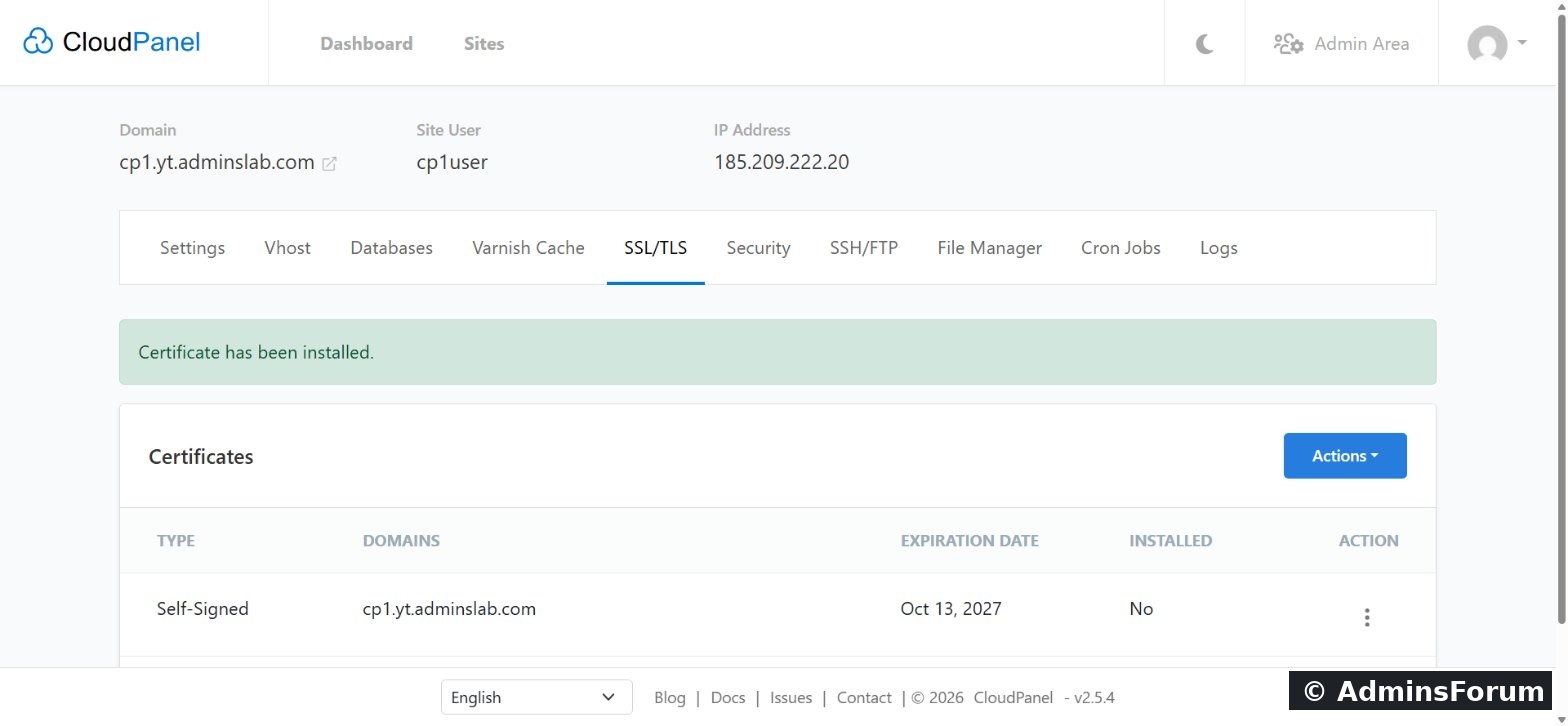
Task: Open the Databases tab
Action: (x=391, y=248)
